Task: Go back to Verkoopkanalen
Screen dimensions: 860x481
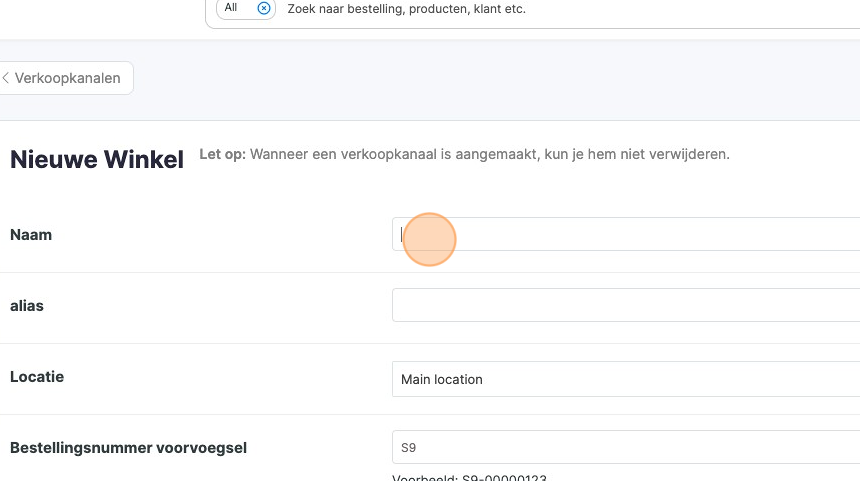Action: point(66,78)
